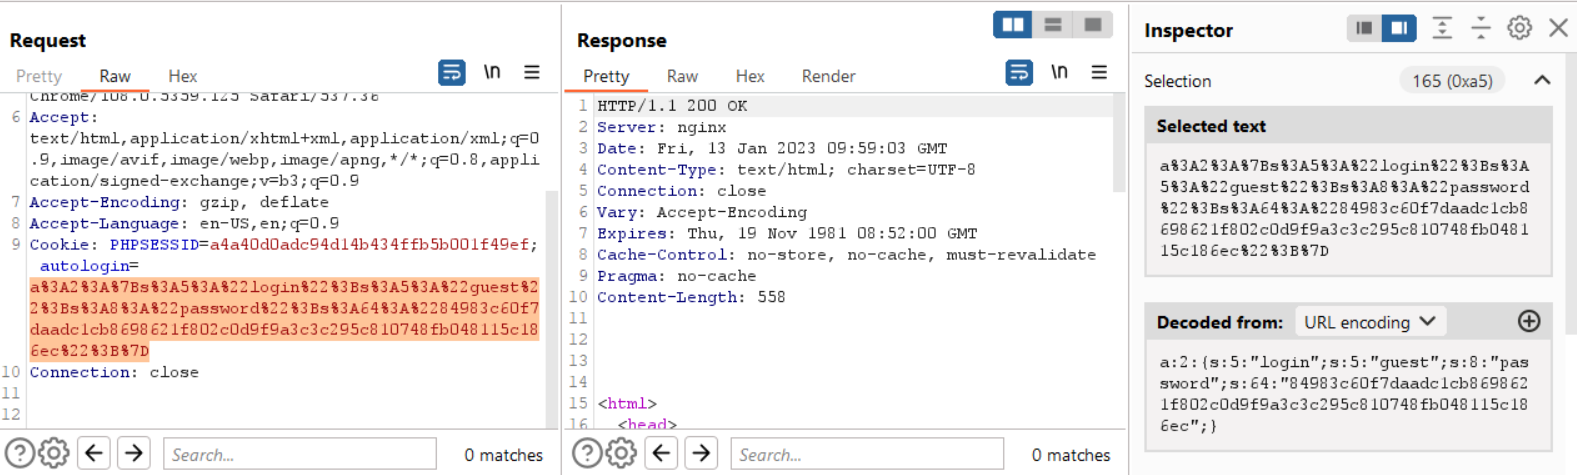Screen dimensions: 1577x475
Task: Toggle word wrap icon in Response panel
Action: pyautogui.click(x=1019, y=73)
